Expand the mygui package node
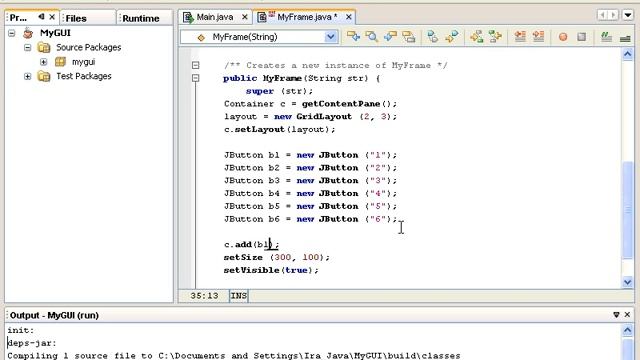This screenshot has height=360, width=640. tap(44, 62)
